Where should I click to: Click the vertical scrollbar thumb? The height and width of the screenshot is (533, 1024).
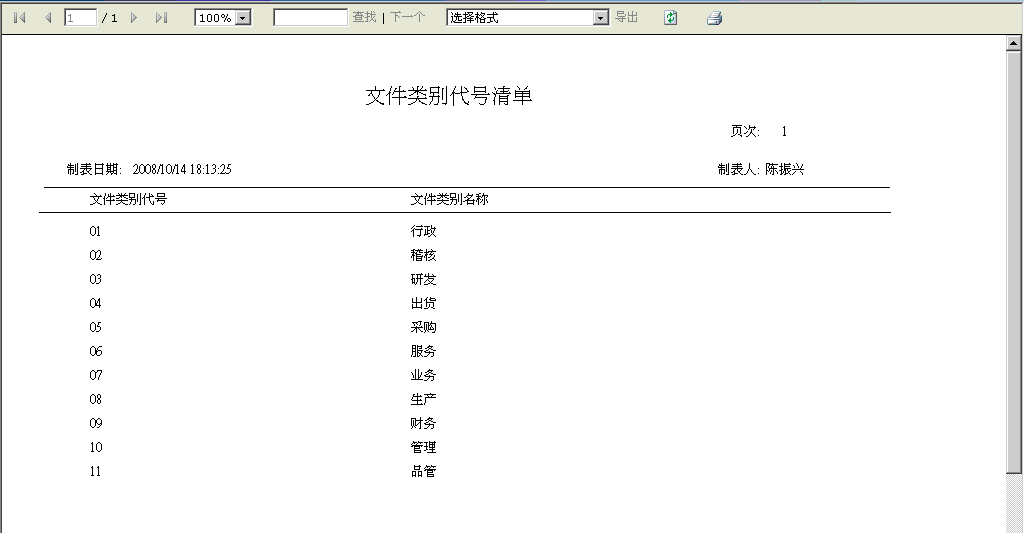click(1014, 260)
